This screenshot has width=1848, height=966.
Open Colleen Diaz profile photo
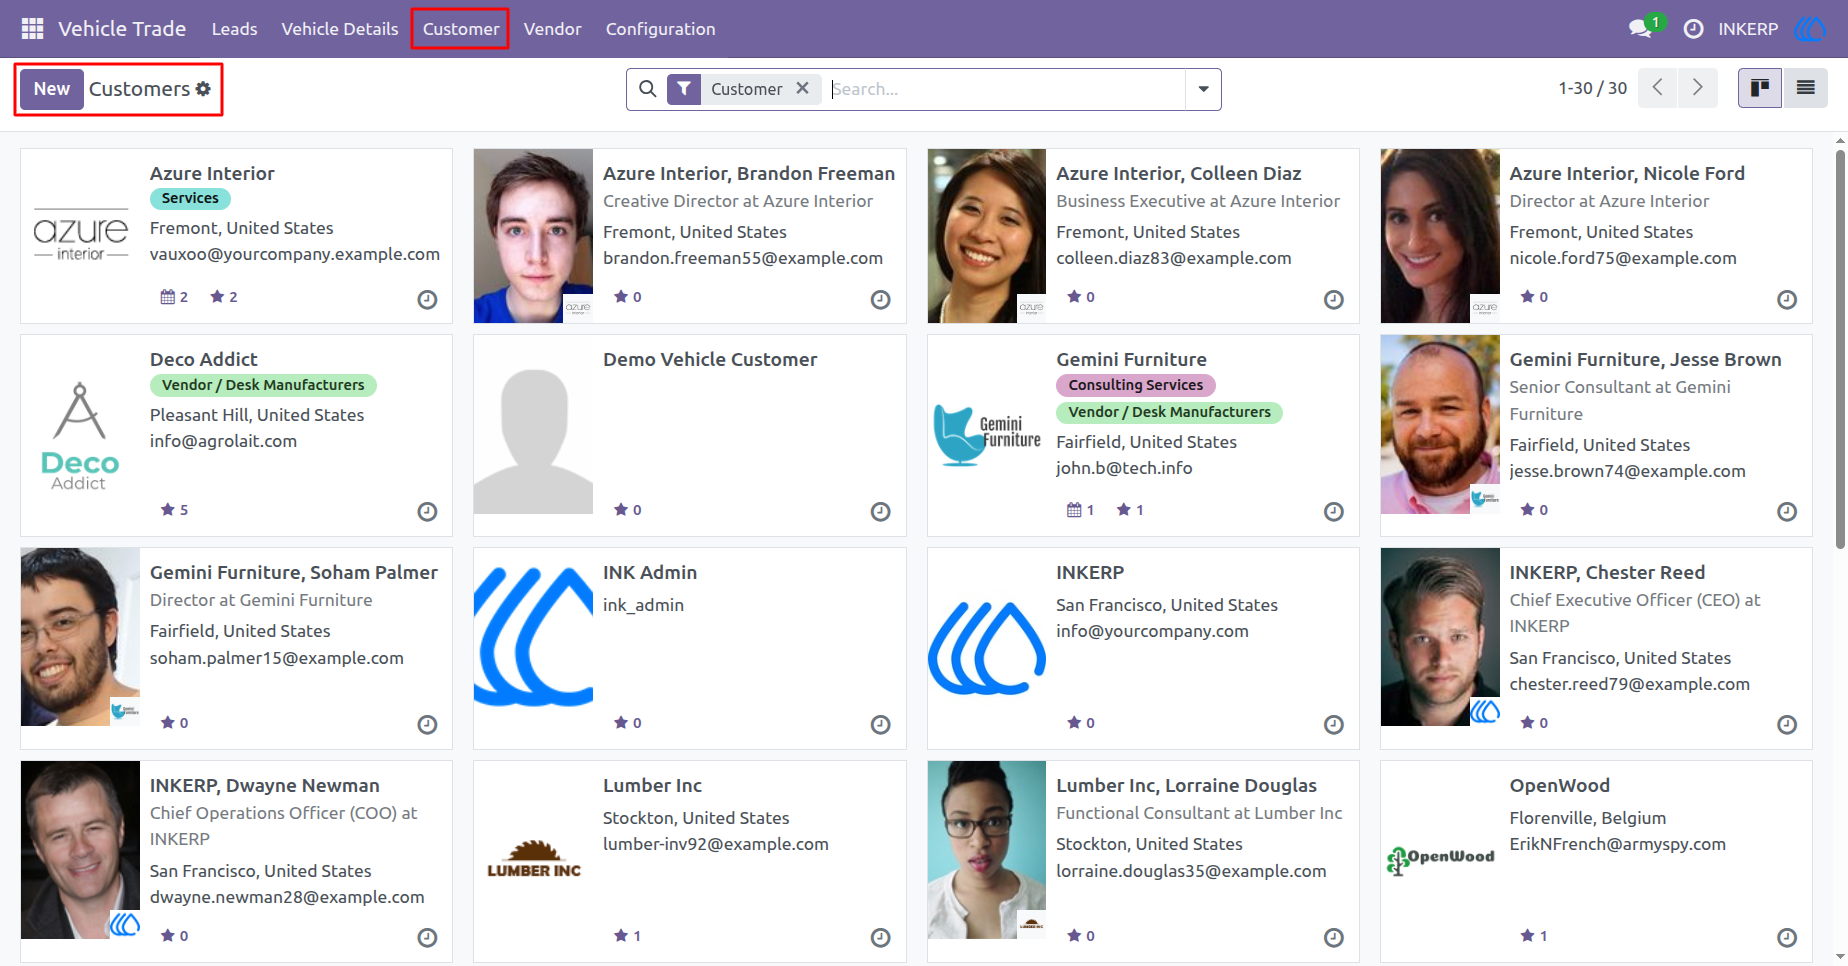click(x=986, y=236)
